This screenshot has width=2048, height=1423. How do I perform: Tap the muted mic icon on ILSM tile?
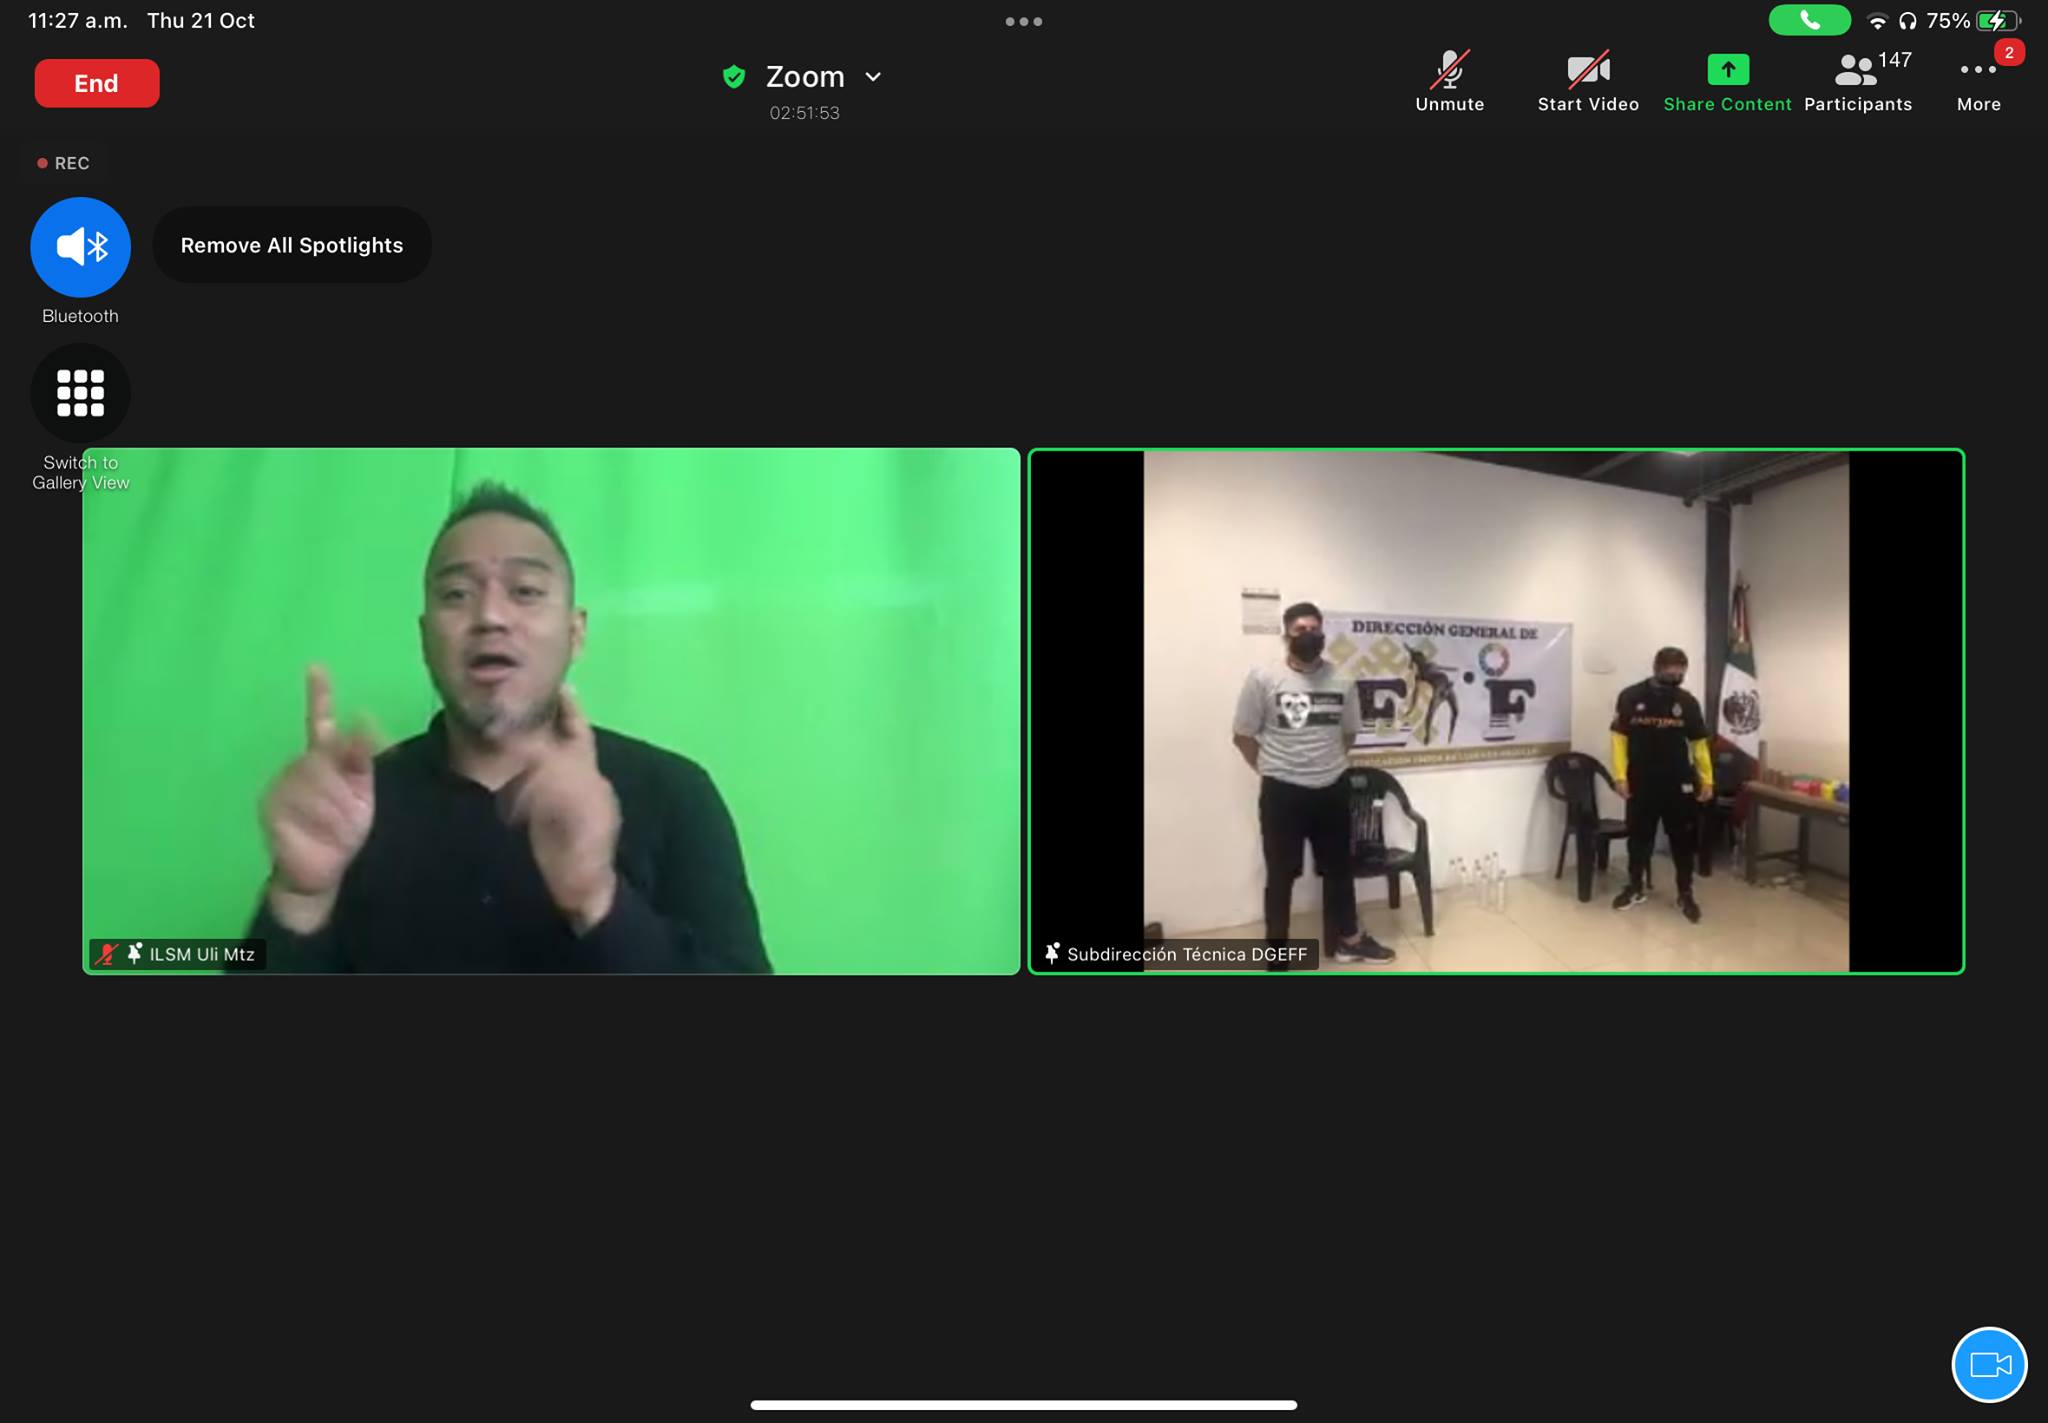106,954
